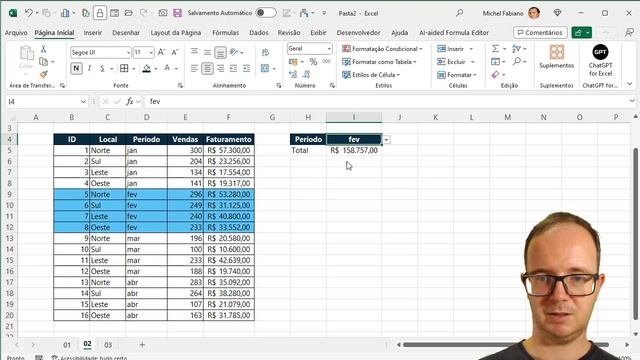This screenshot has height=360, width=640.
Task: Click the camera icon in quick access toolbar
Action: (162, 13)
